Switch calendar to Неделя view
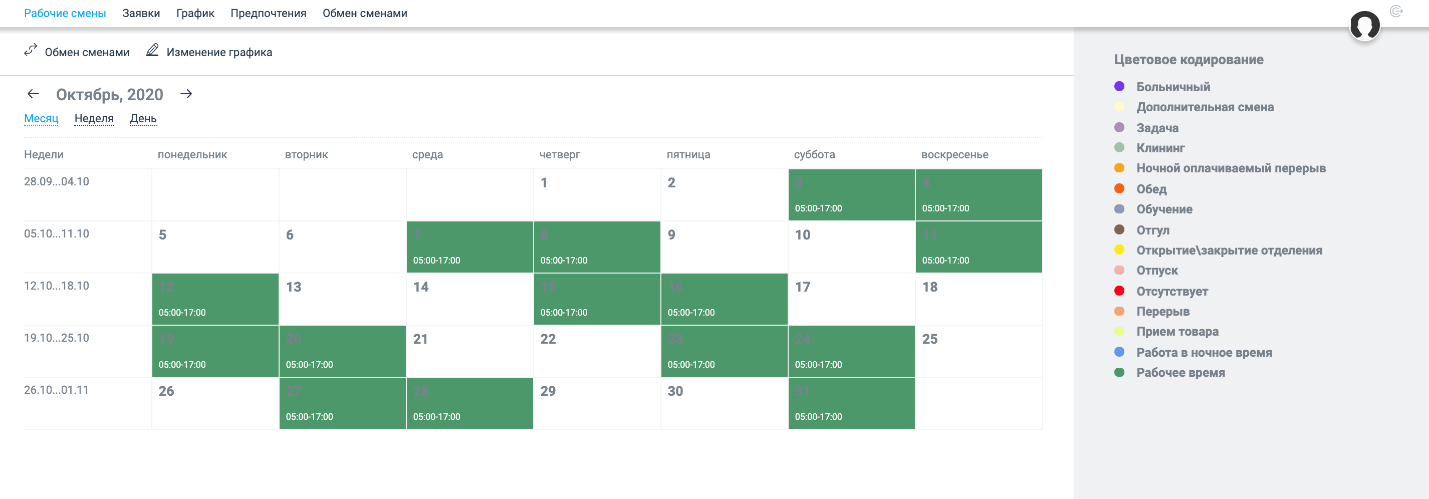This screenshot has width=1429, height=499. click(x=94, y=118)
